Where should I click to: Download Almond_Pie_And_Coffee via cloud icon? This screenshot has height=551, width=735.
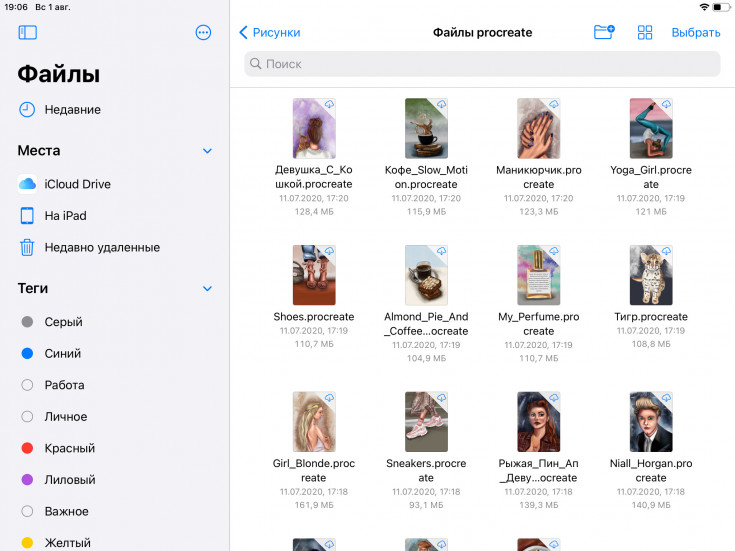(x=442, y=251)
